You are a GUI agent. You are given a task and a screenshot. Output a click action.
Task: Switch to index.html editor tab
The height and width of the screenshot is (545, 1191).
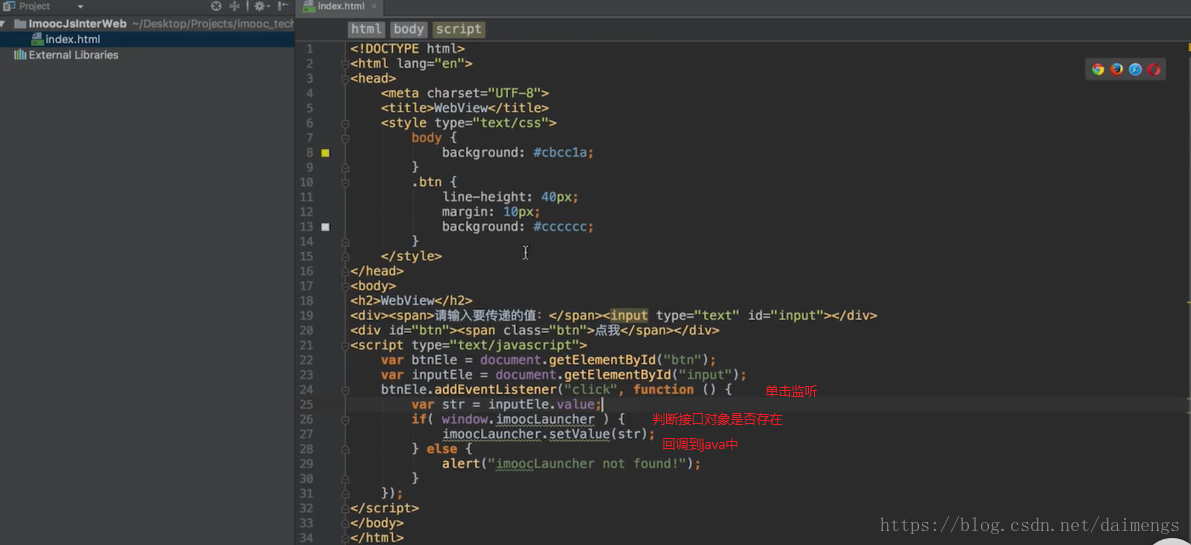point(341,7)
